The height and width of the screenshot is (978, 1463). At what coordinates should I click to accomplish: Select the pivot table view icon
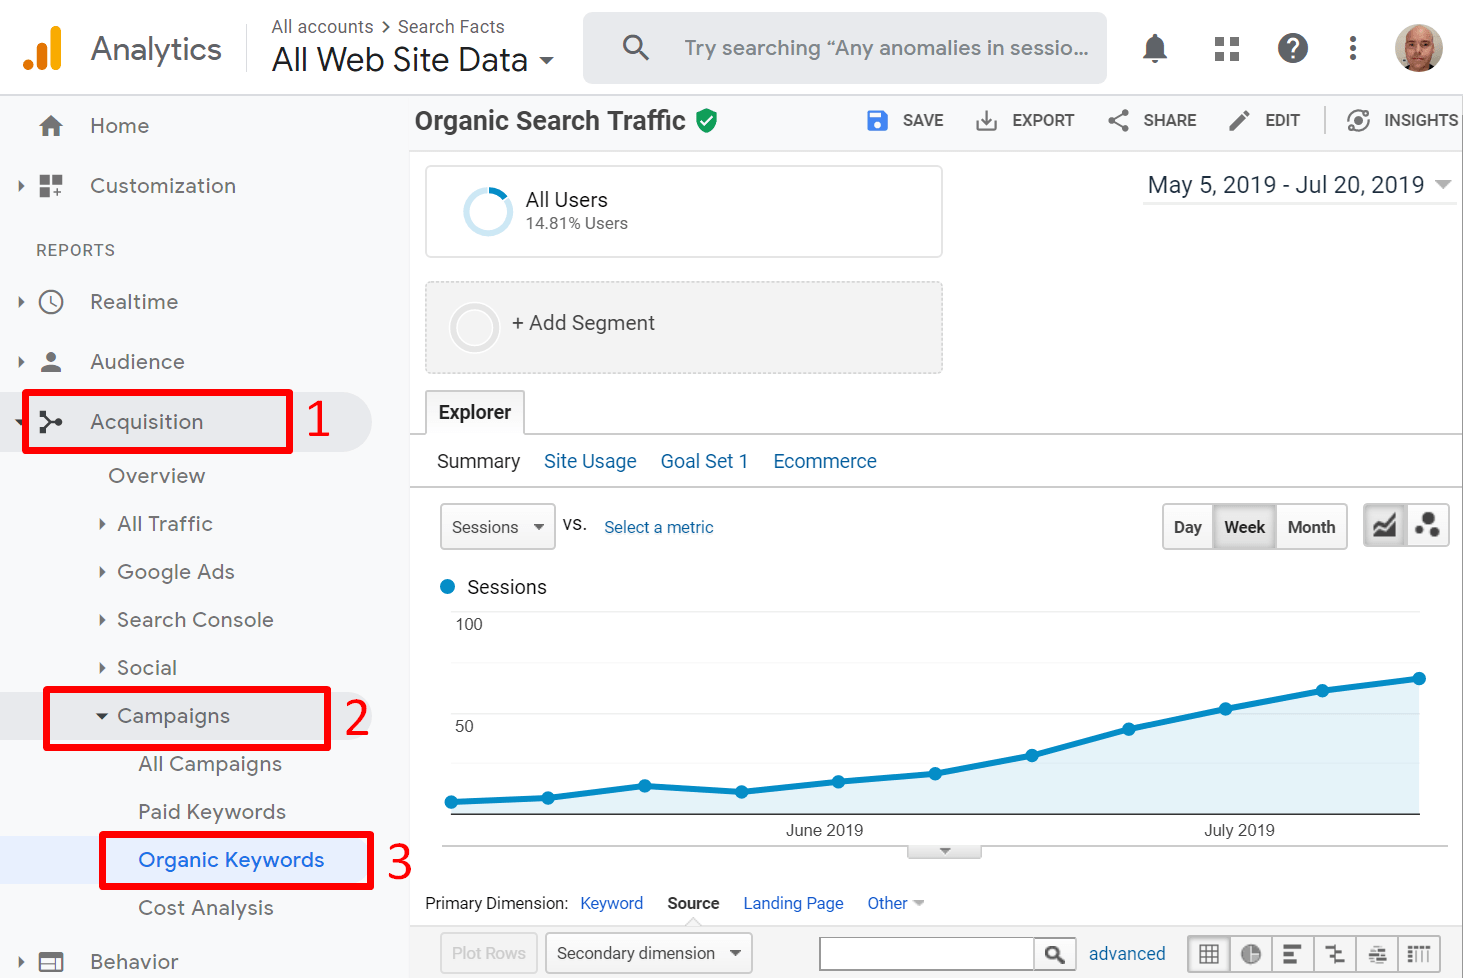pyautogui.click(x=1419, y=954)
